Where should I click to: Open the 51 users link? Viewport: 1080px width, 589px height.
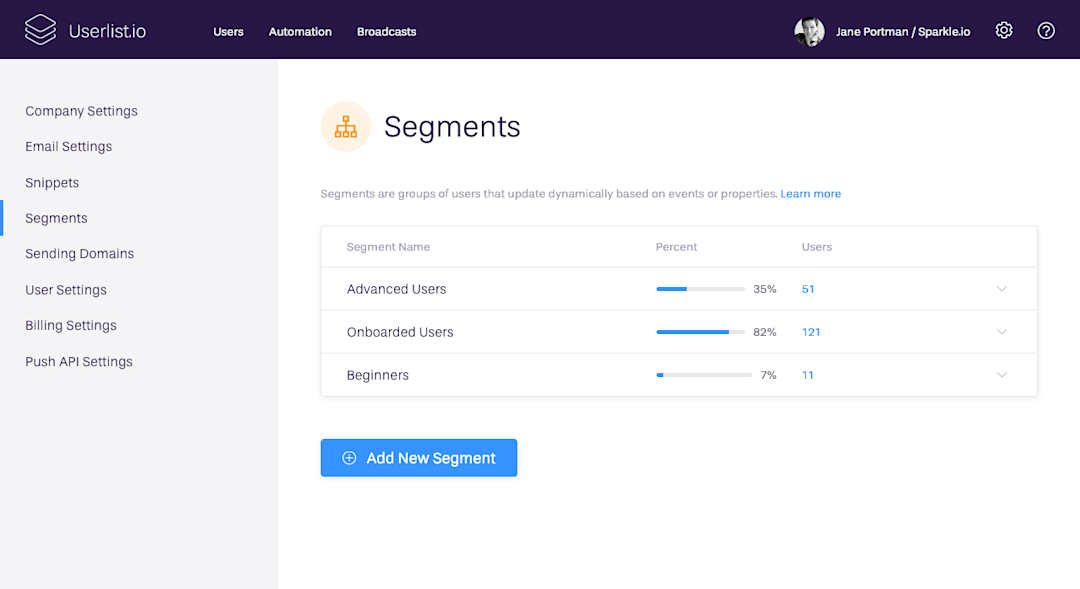(x=808, y=289)
